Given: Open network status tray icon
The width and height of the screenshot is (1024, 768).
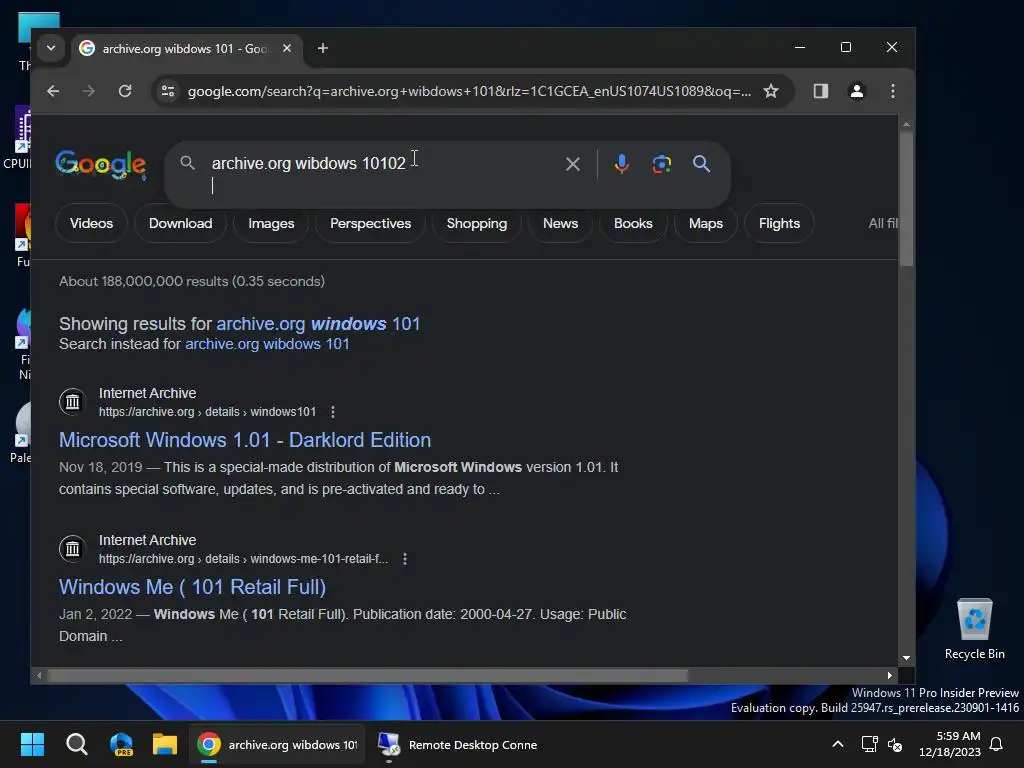Looking at the screenshot, I should [x=869, y=744].
